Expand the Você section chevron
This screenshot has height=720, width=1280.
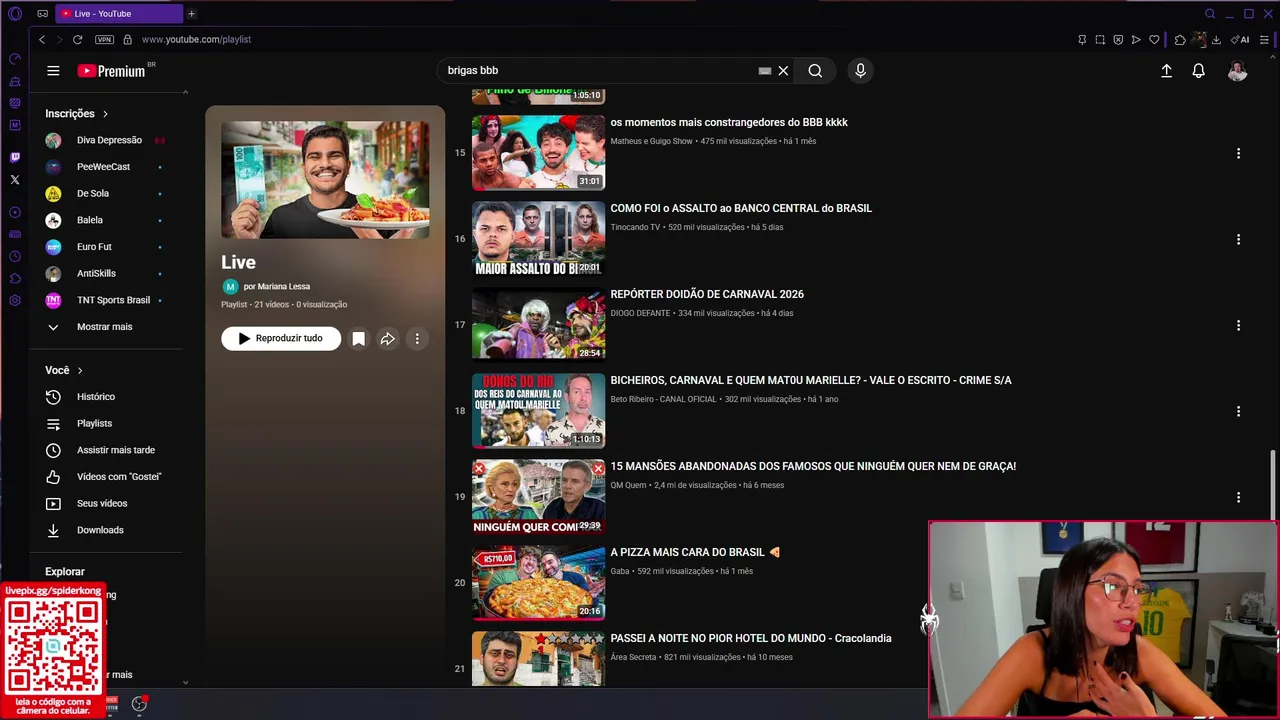80,371
